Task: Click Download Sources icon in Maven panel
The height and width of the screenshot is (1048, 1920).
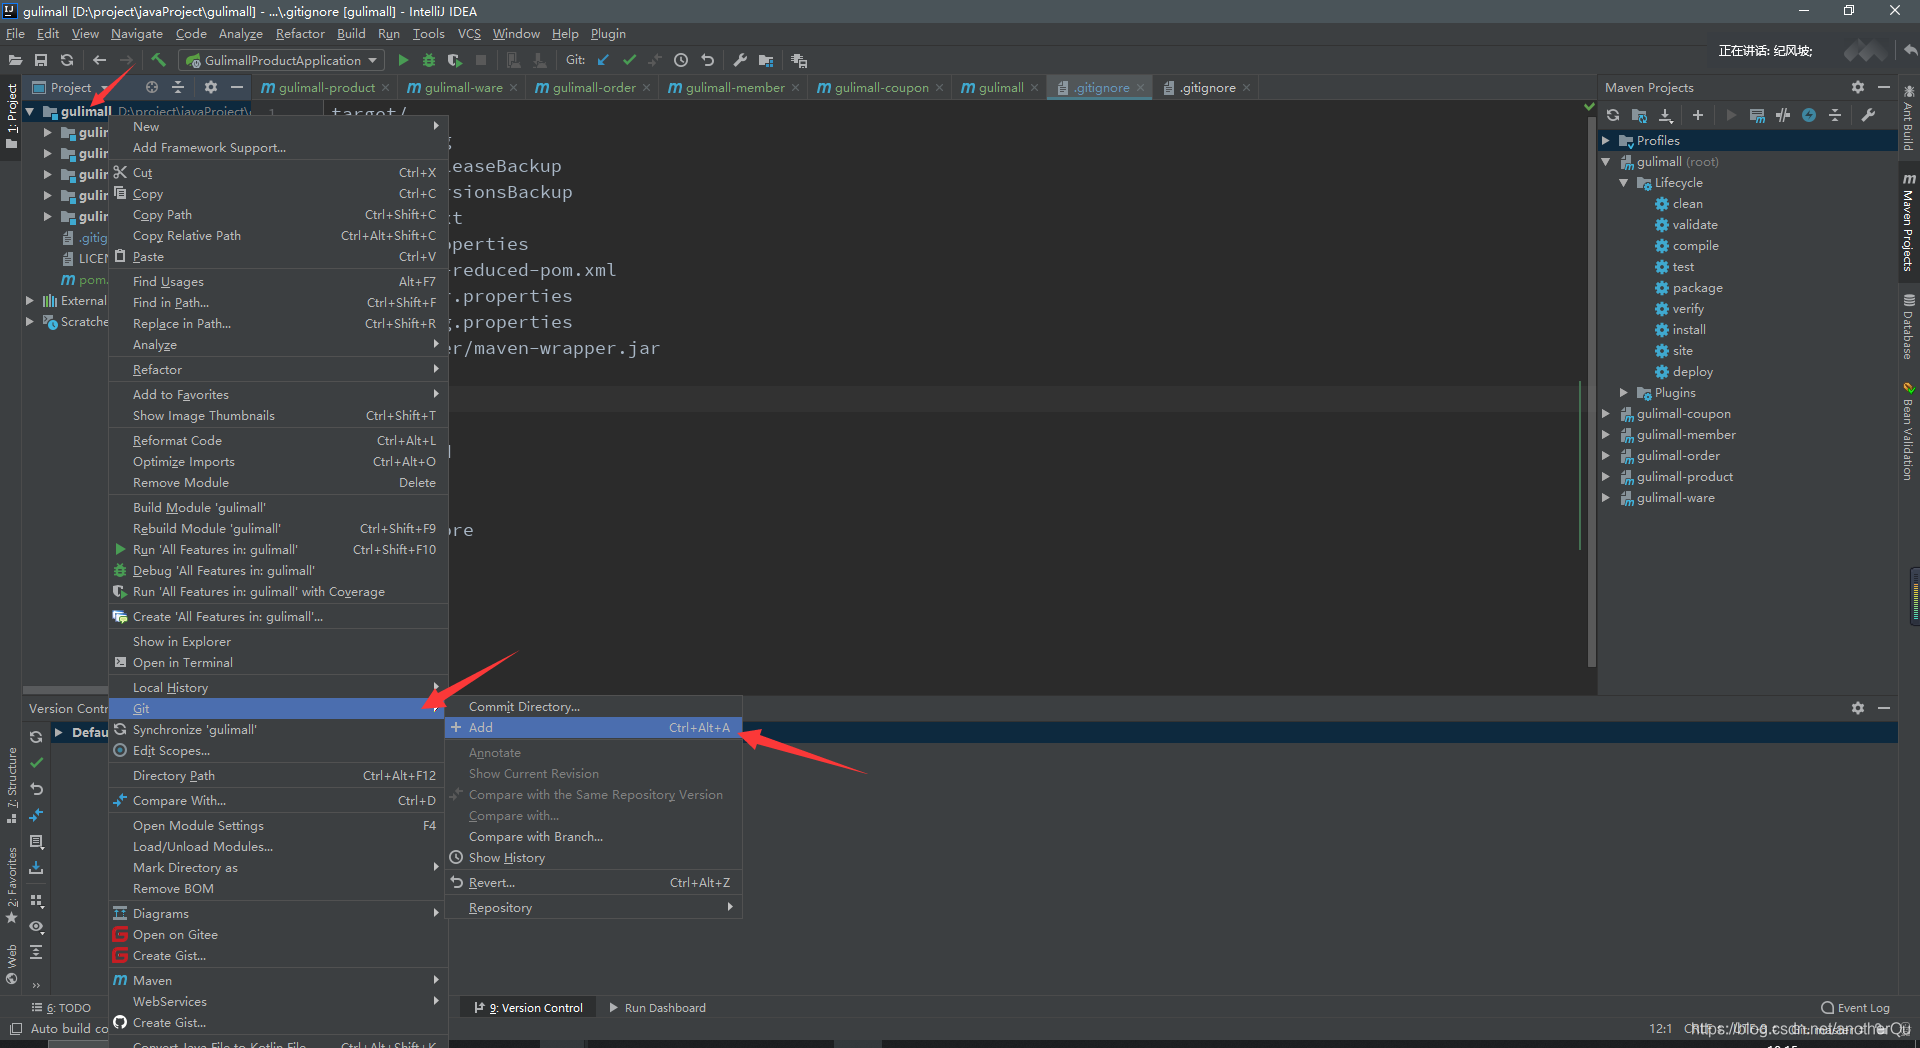Action: coord(1665,115)
